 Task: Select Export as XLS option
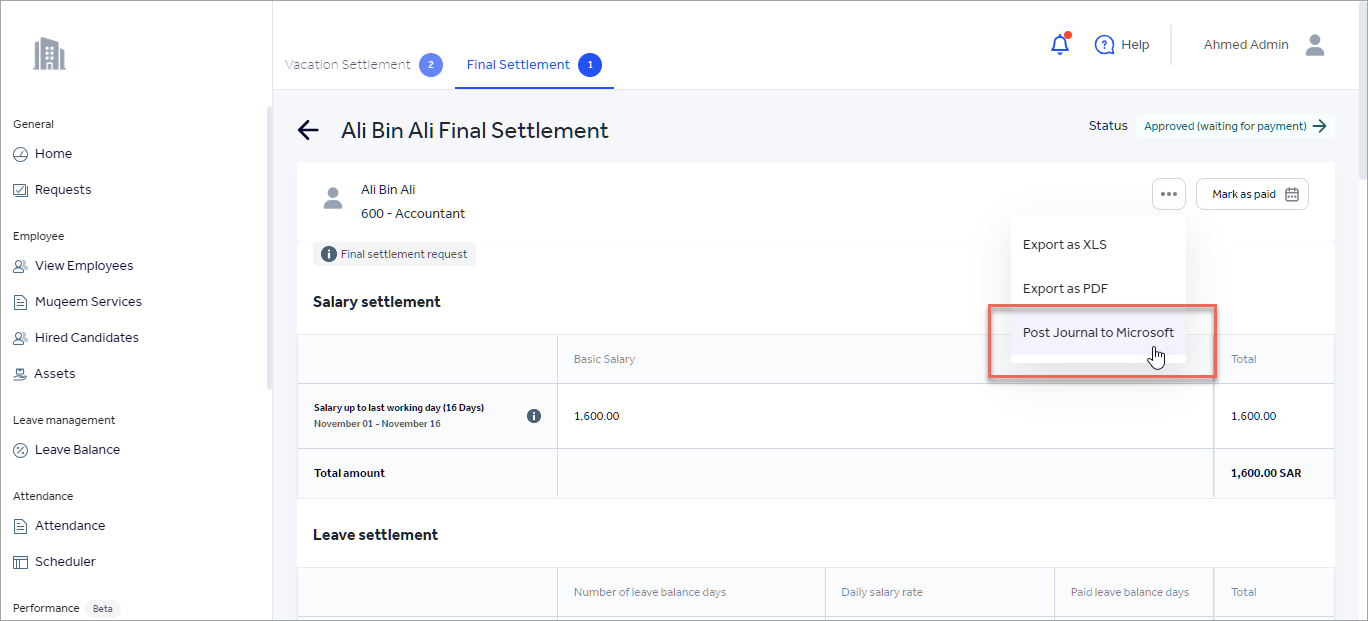(1064, 245)
